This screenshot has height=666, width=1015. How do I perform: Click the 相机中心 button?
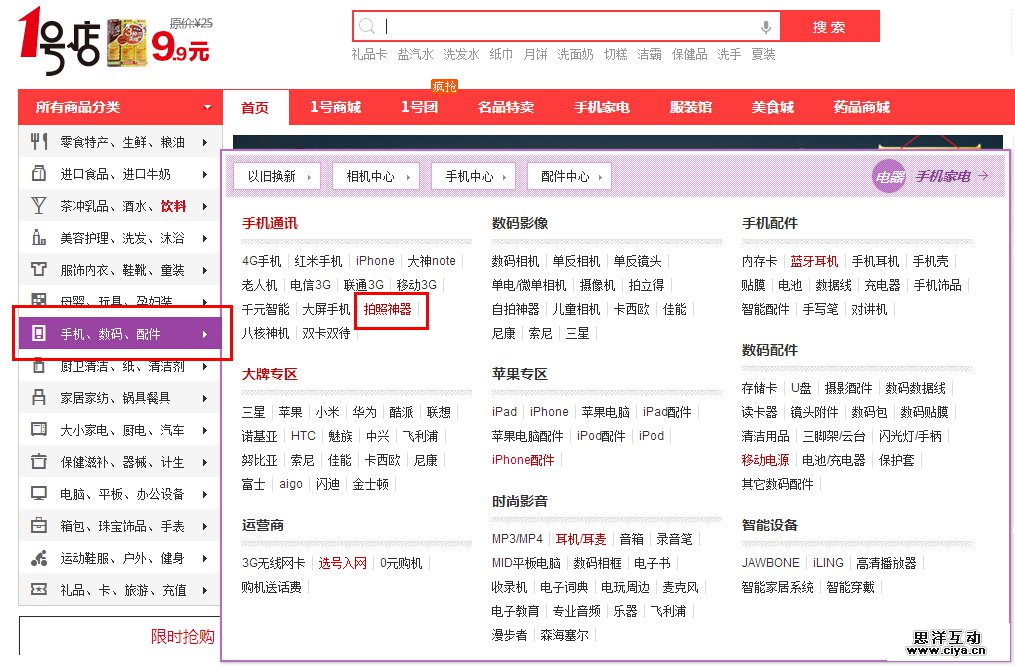(x=376, y=176)
